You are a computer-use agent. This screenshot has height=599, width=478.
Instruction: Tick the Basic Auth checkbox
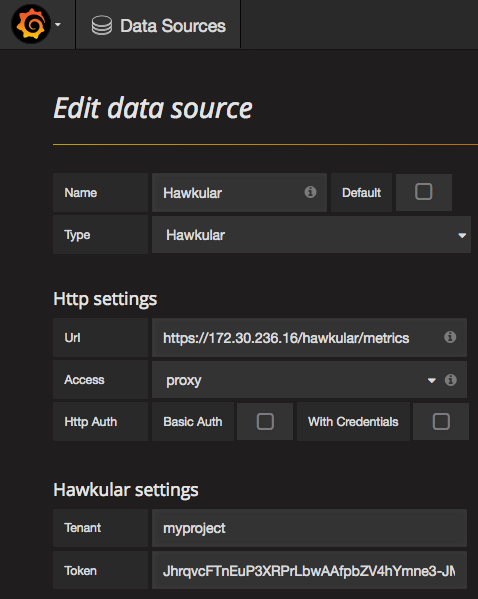pos(265,422)
